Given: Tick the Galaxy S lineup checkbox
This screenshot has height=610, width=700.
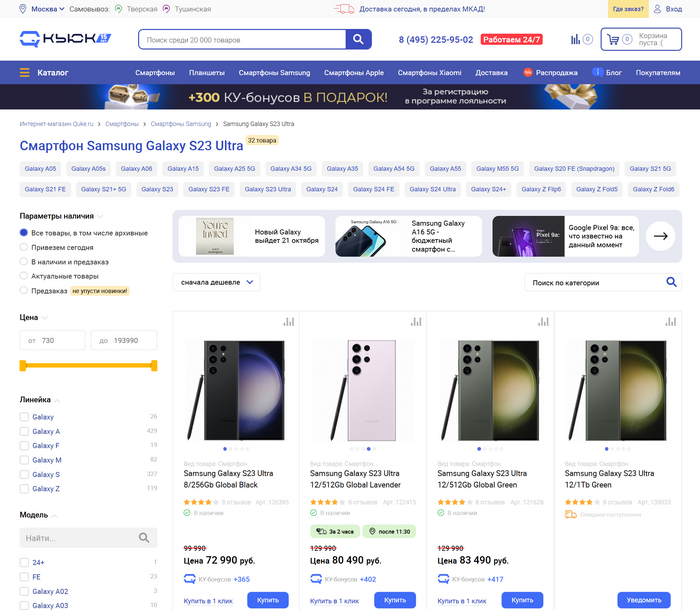Looking at the screenshot, I should coord(24,474).
